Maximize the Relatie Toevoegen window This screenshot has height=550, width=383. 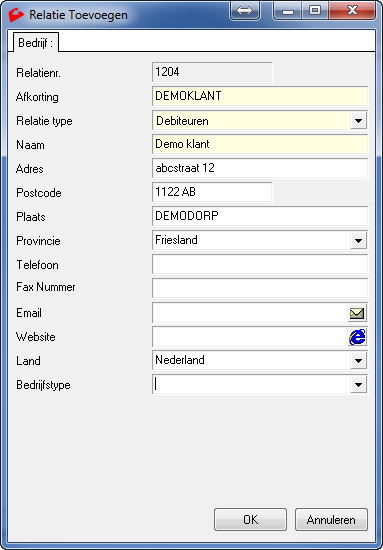[315, 11]
